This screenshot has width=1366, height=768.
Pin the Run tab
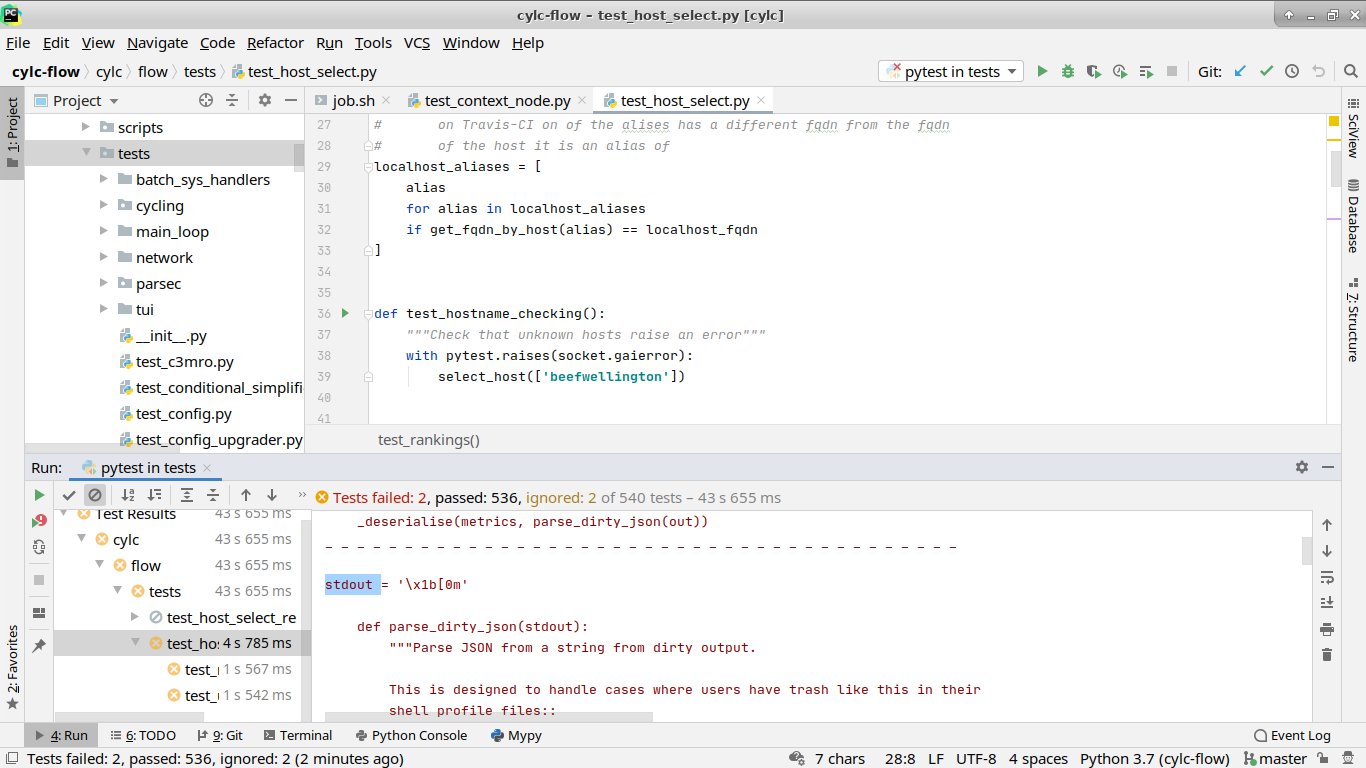(x=39, y=645)
